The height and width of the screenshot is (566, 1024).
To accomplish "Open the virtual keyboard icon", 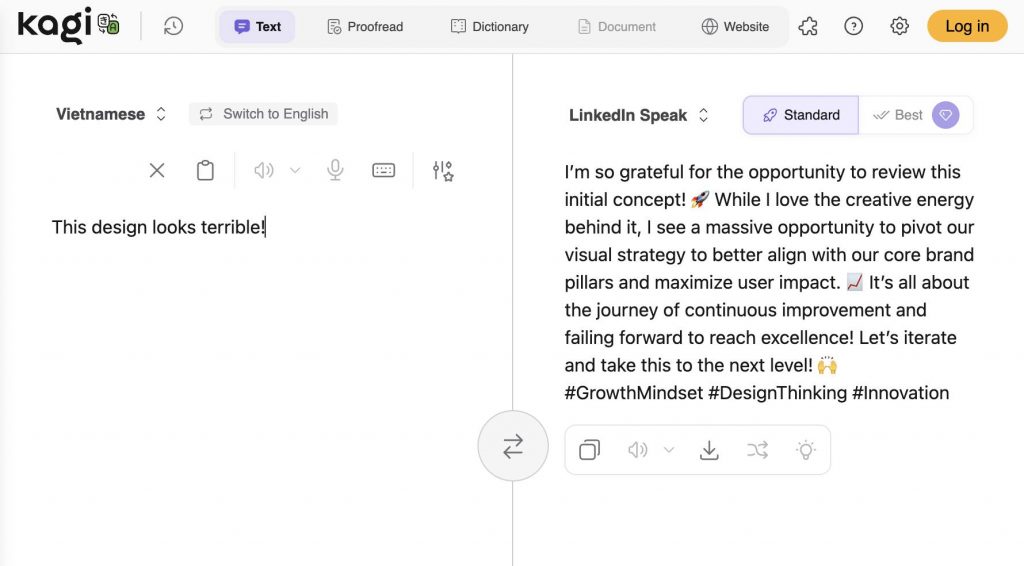I will (x=384, y=171).
